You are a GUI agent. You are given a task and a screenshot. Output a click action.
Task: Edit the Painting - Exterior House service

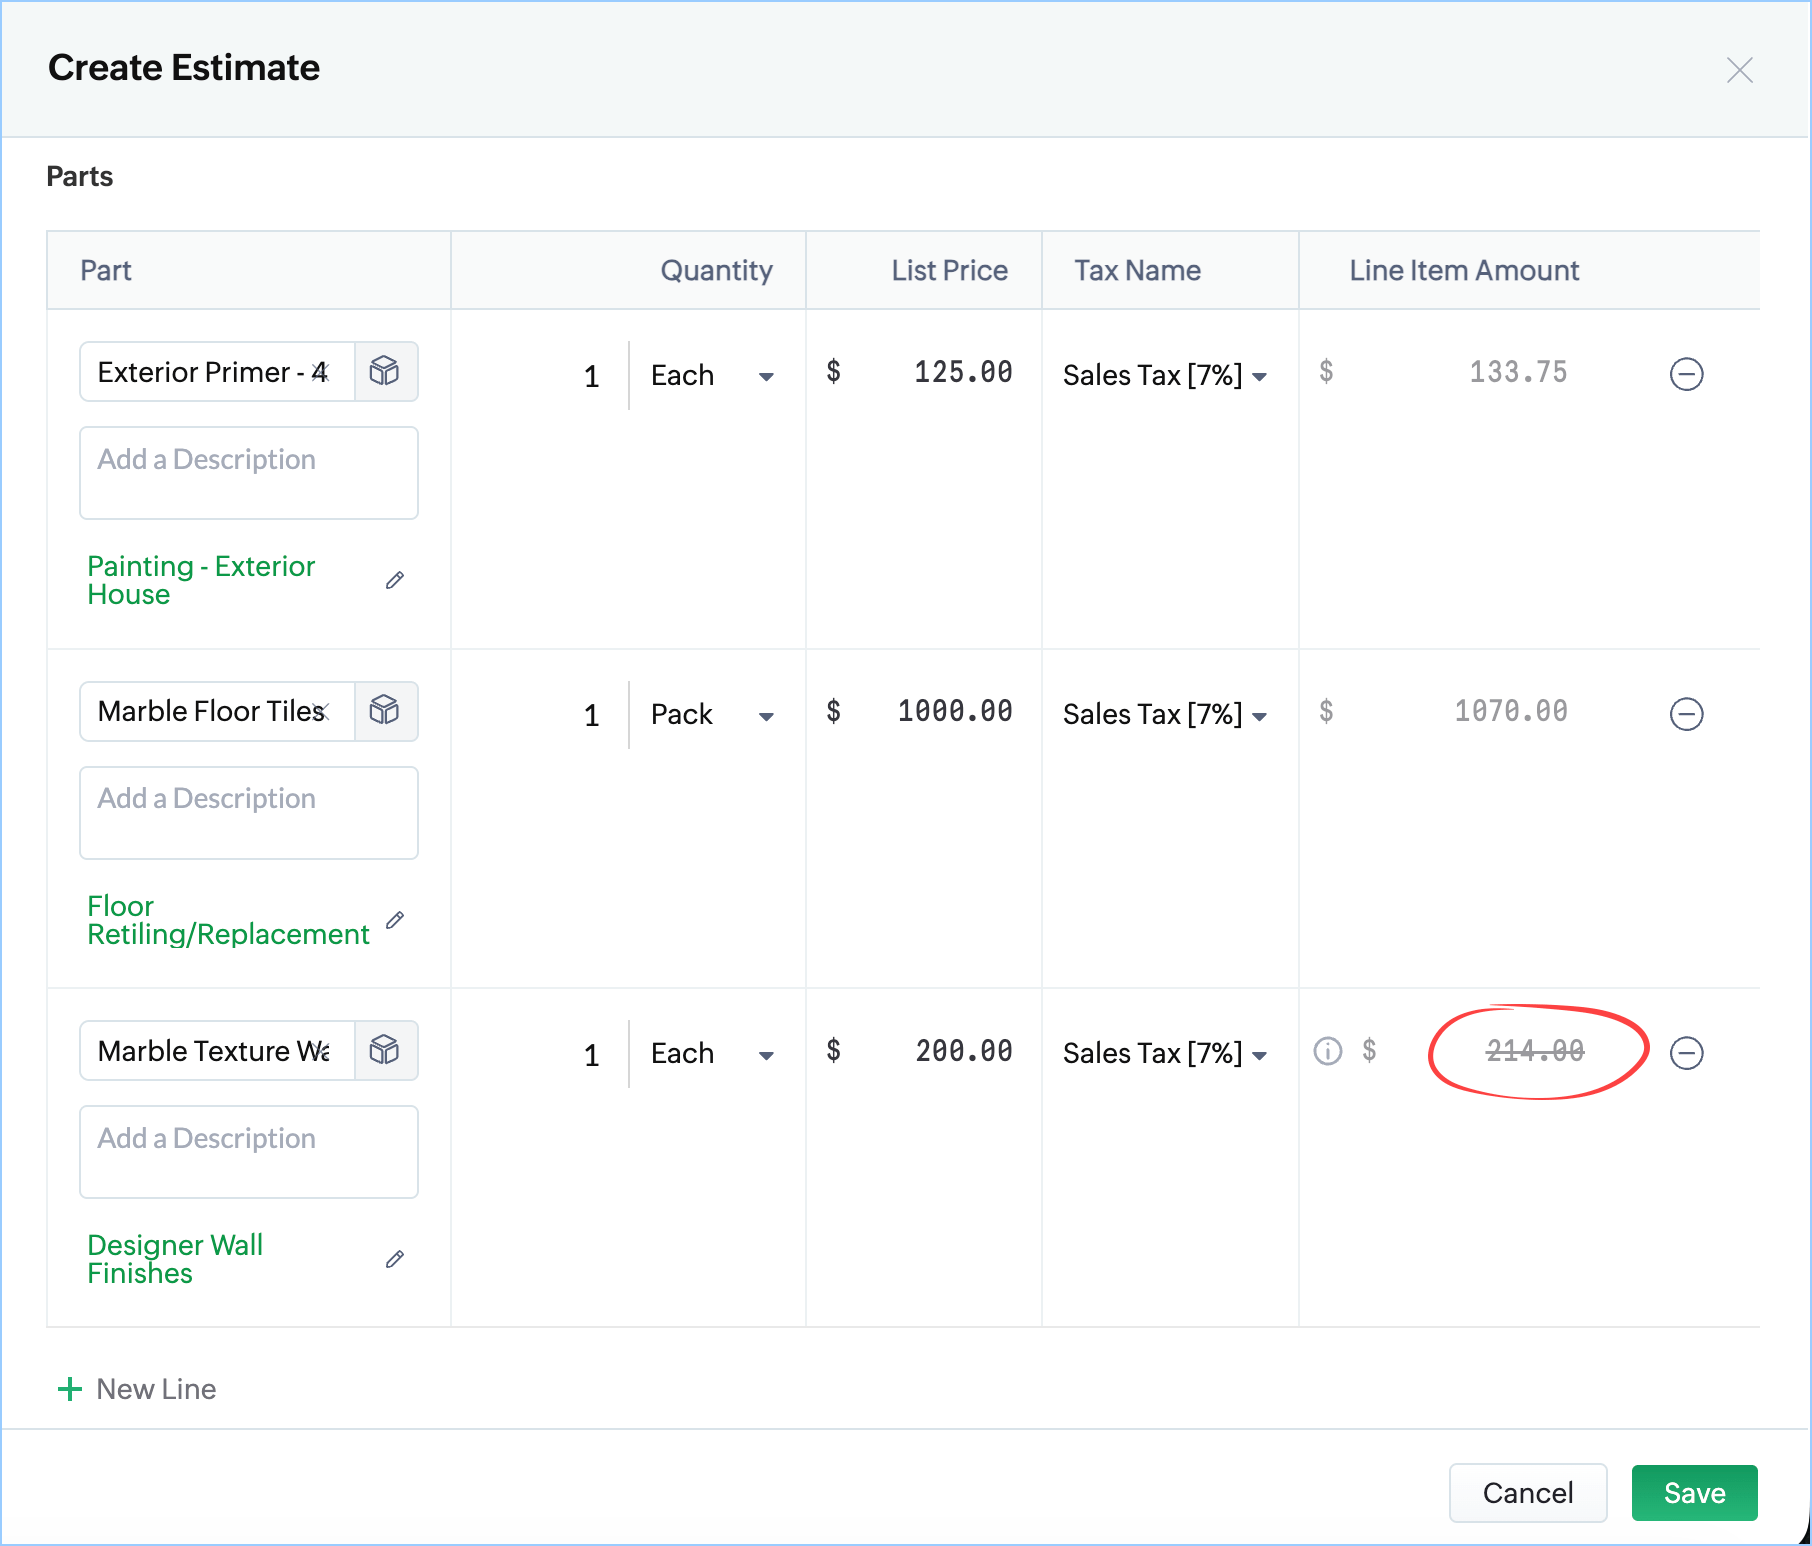(395, 580)
